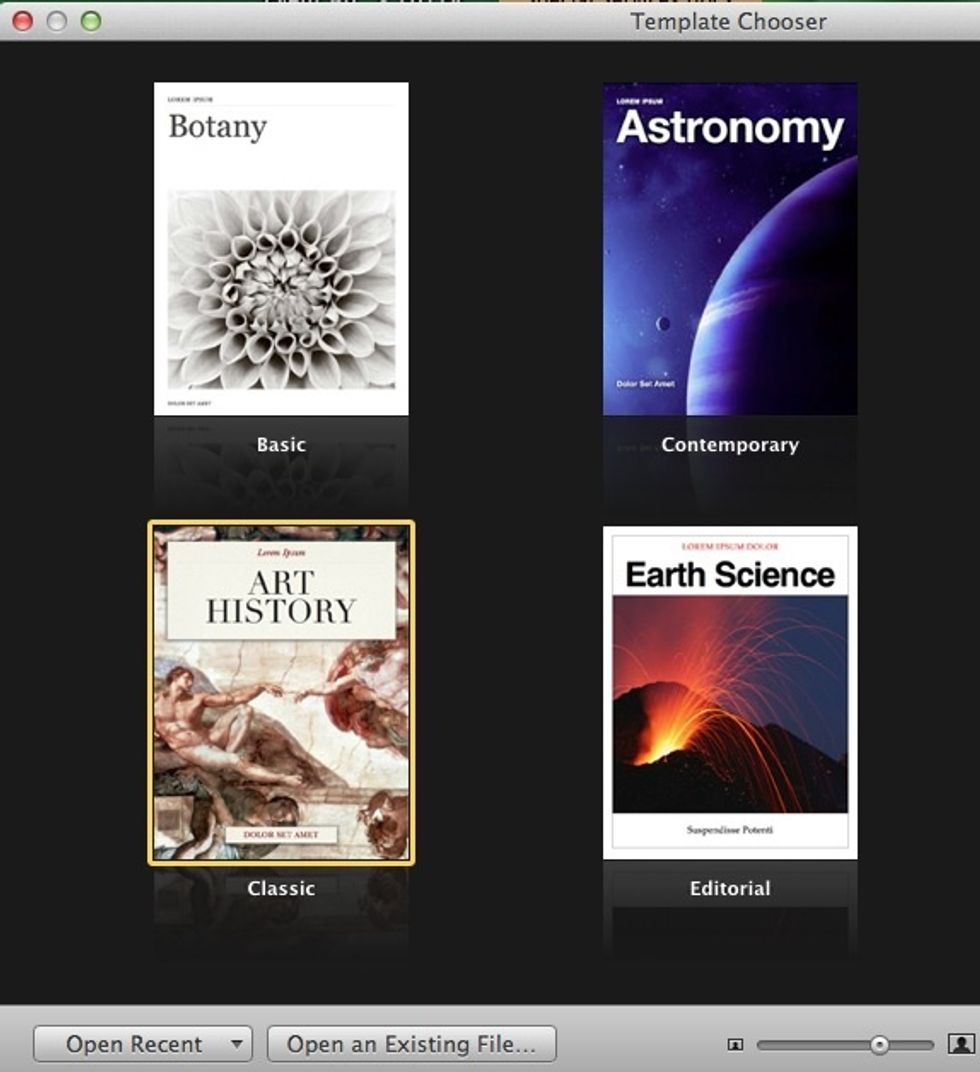Pick the Classic Art History template thumbnail
Viewport: 980px width, 1072px height.
pyautogui.click(x=281, y=693)
